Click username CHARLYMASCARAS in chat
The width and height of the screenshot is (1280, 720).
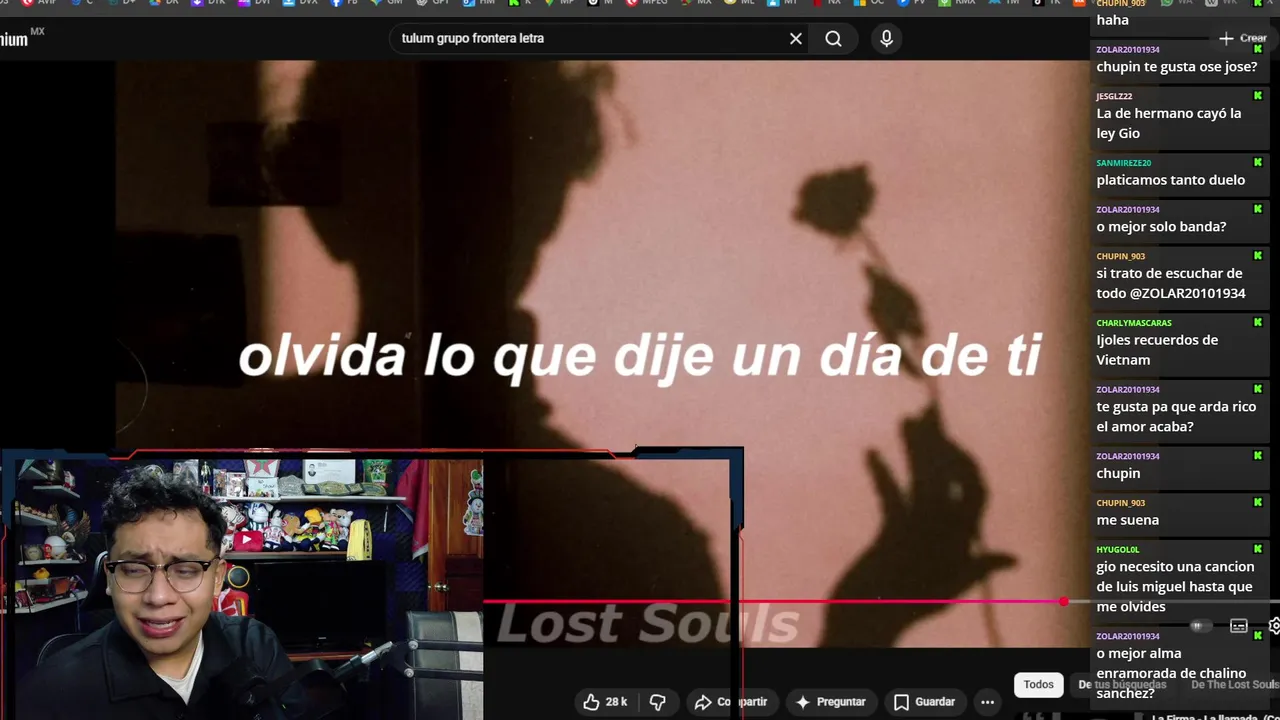click(1134, 323)
